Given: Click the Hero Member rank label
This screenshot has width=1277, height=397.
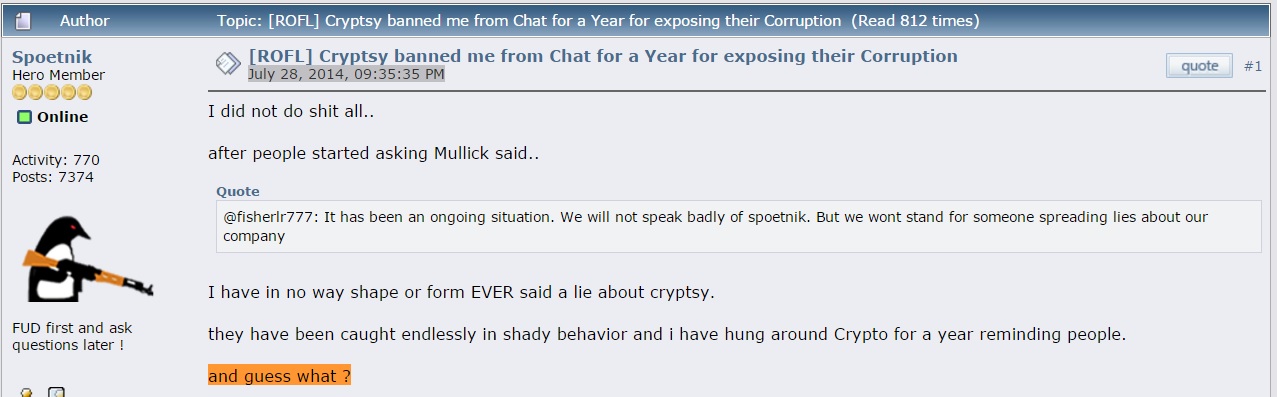Looking at the screenshot, I should tap(58, 75).
